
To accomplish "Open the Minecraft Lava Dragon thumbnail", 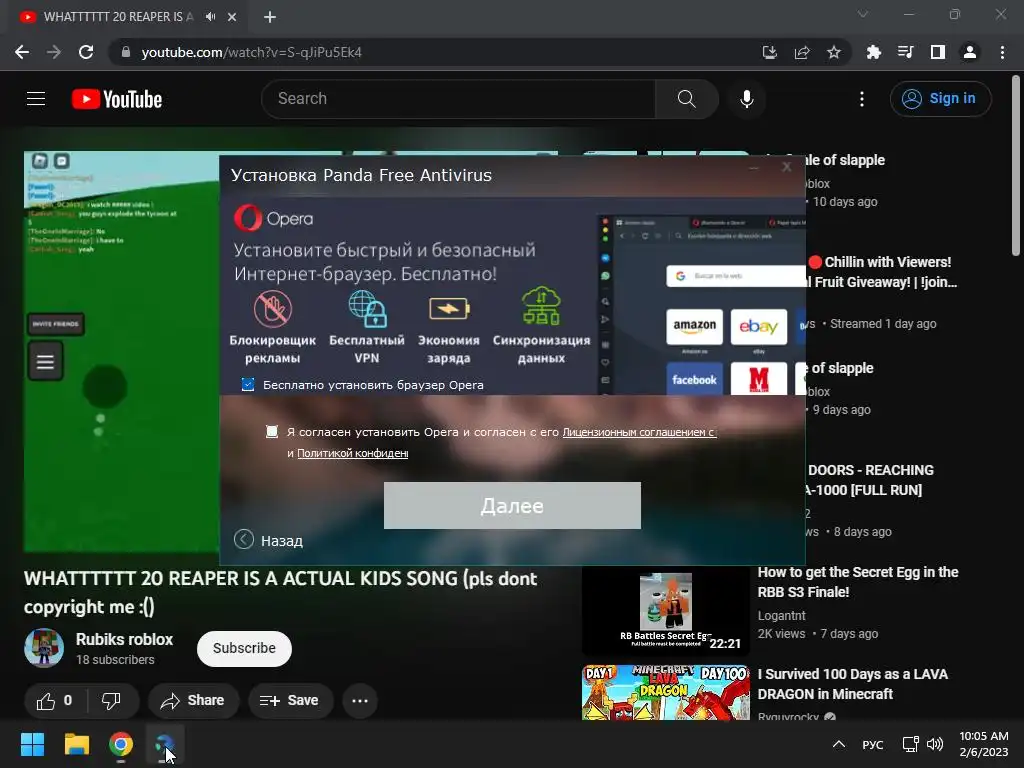I will pyautogui.click(x=665, y=692).
